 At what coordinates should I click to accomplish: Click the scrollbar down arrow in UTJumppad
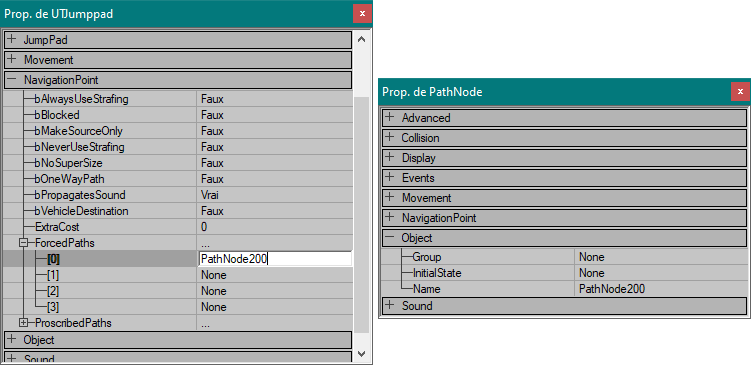[x=362, y=354]
